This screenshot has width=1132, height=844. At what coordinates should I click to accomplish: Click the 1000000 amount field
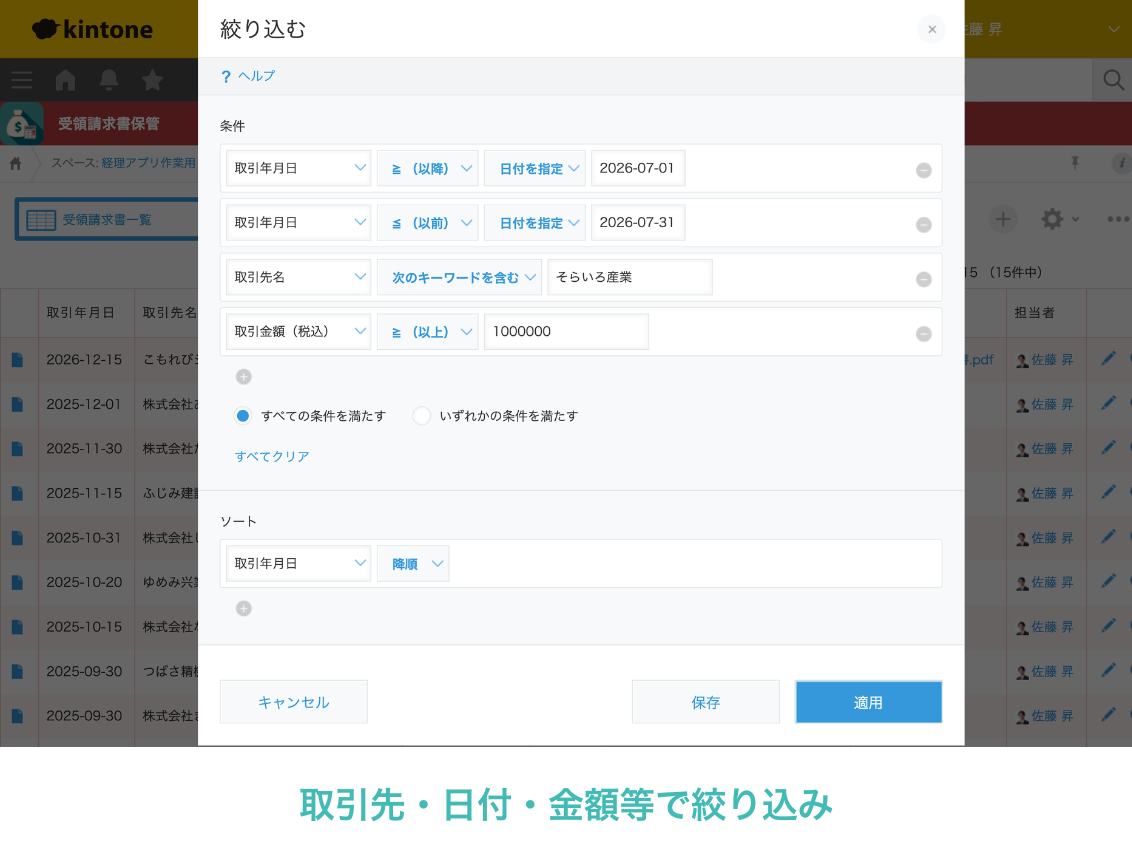[x=566, y=331]
